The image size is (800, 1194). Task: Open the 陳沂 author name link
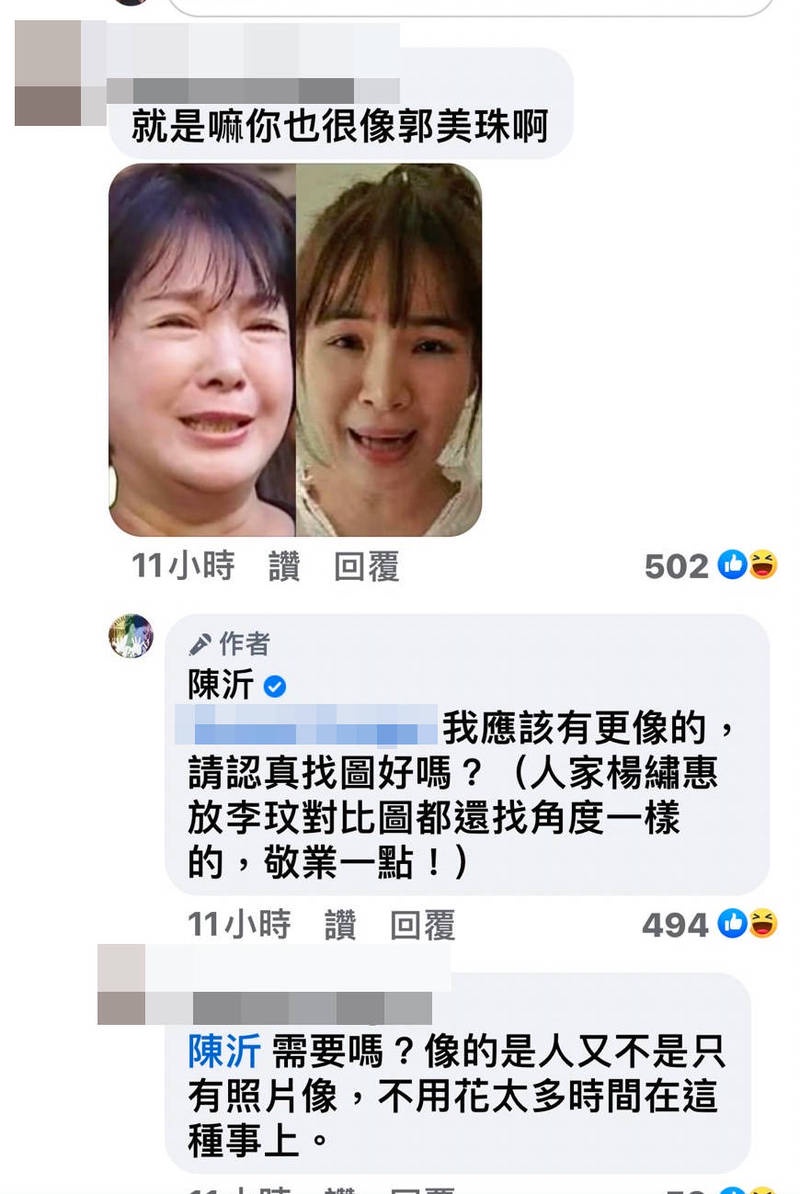pyautogui.click(x=221, y=684)
